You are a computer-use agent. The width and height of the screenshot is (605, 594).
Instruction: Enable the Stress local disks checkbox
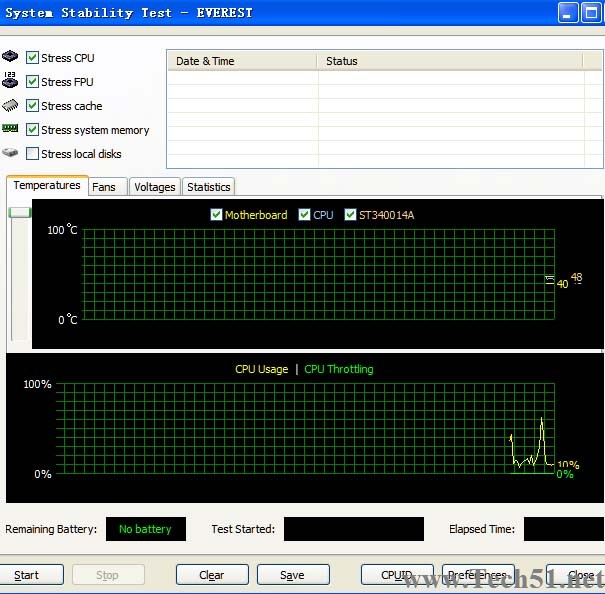pyautogui.click(x=33, y=154)
